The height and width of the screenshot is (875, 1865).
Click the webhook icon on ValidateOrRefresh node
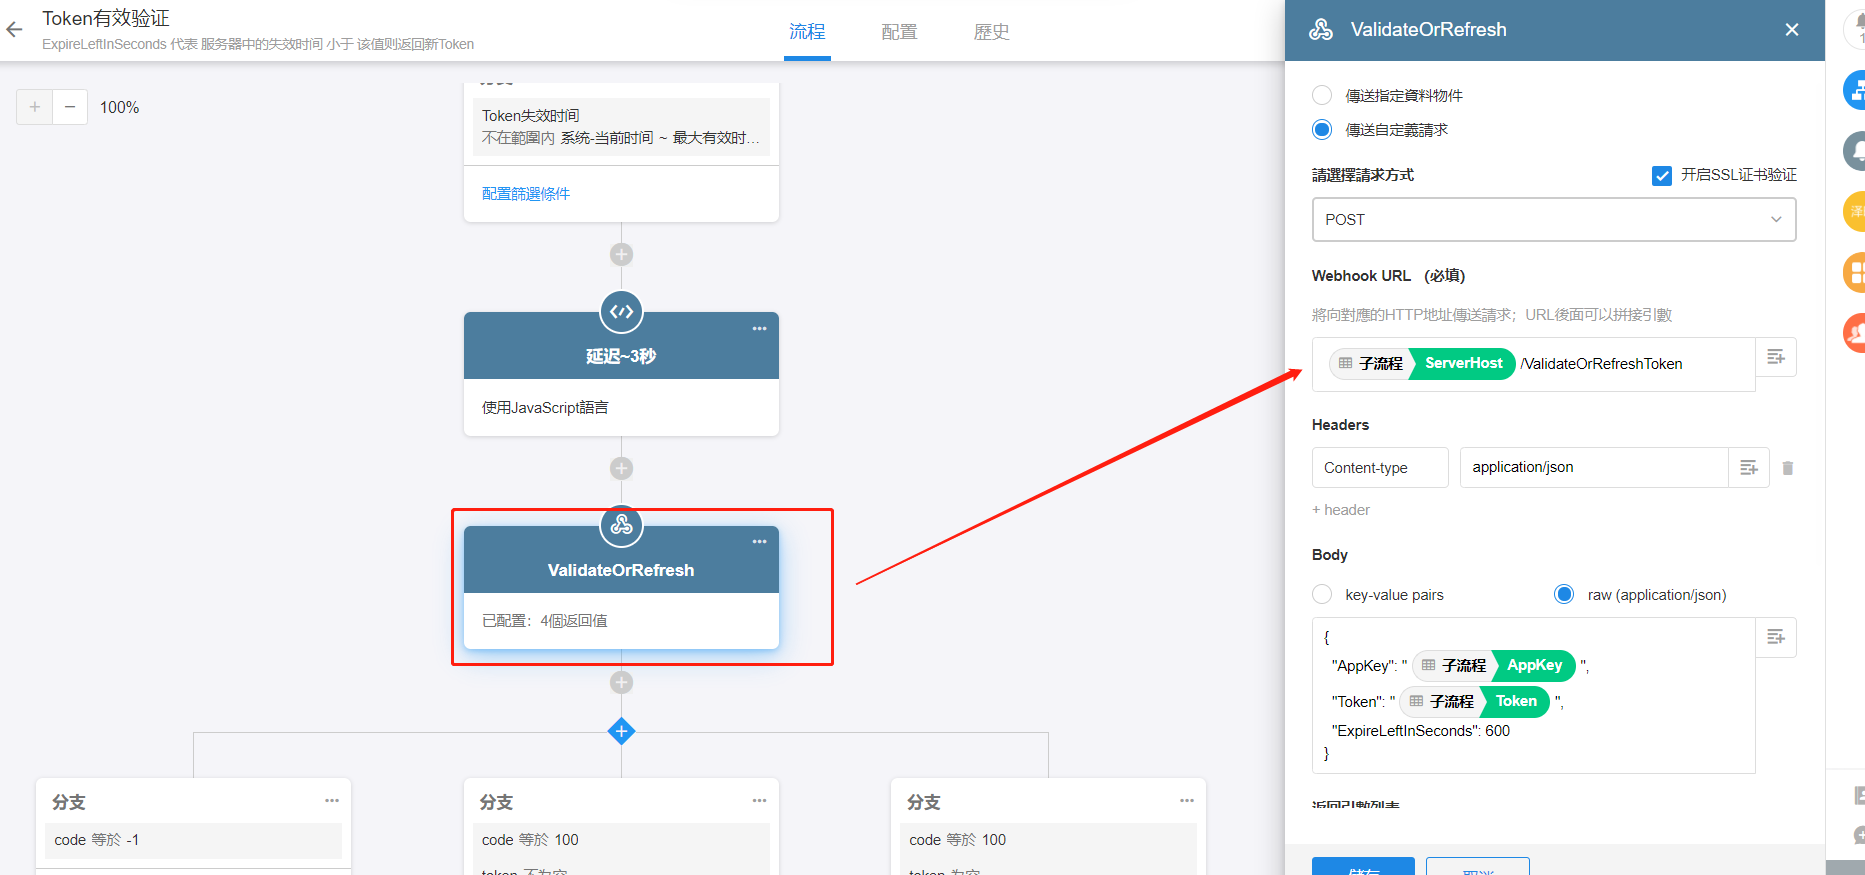coord(621,526)
